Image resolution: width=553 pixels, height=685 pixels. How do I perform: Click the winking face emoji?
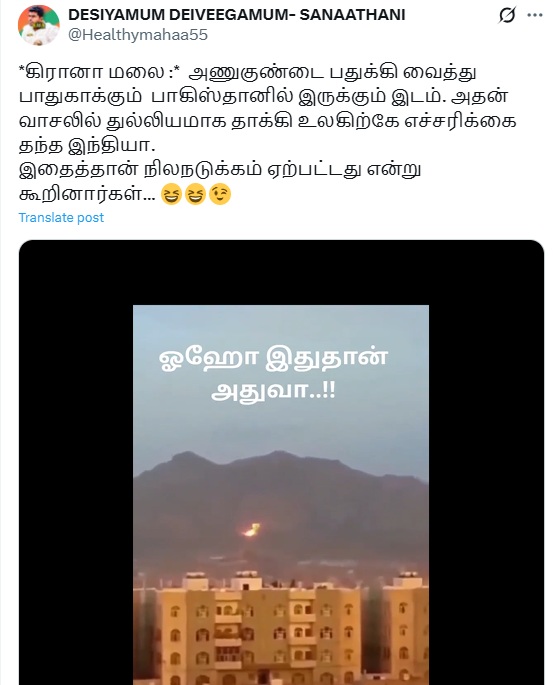(x=220, y=194)
